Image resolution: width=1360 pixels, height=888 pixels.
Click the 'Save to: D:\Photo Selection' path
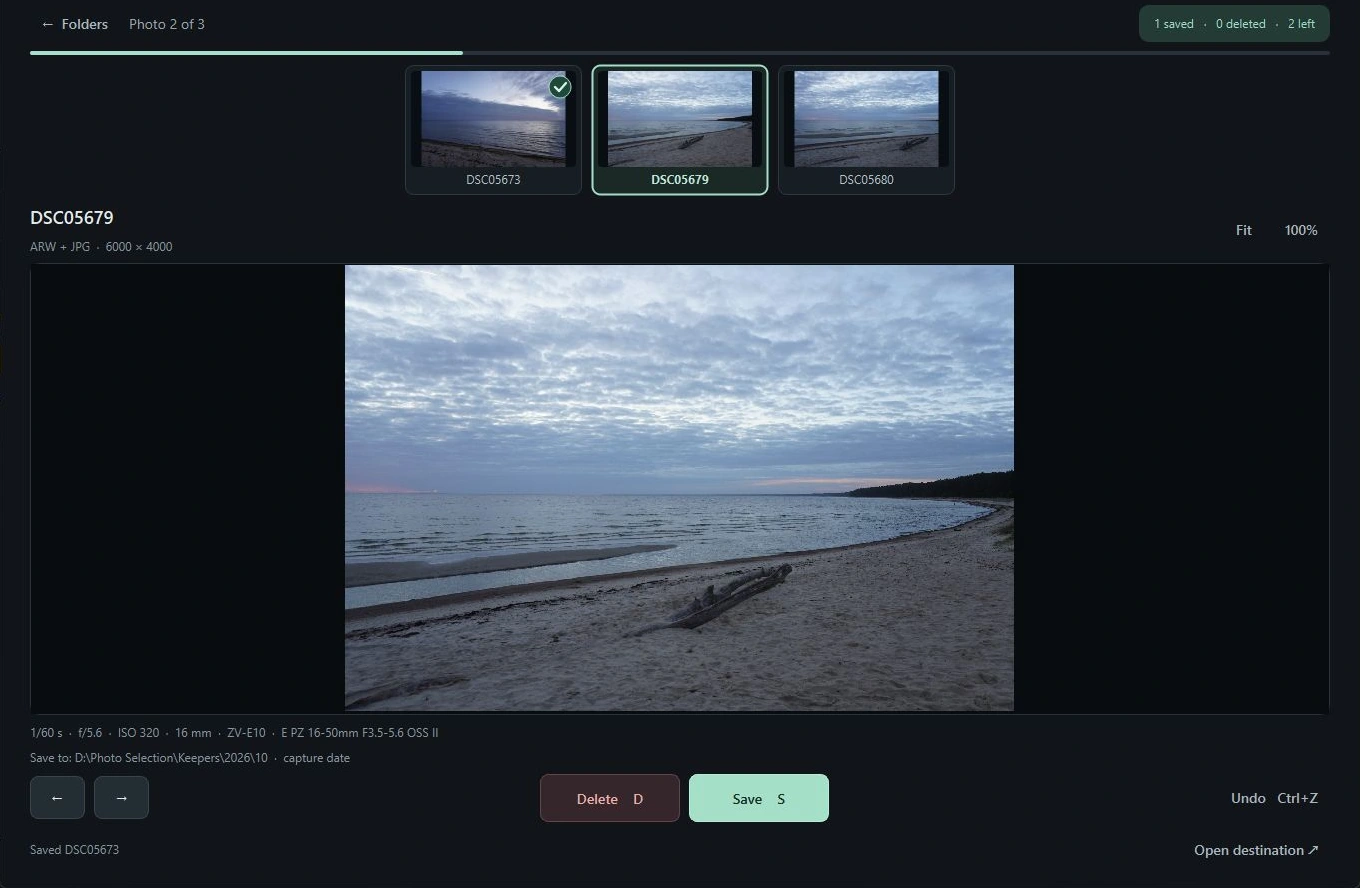(190, 758)
